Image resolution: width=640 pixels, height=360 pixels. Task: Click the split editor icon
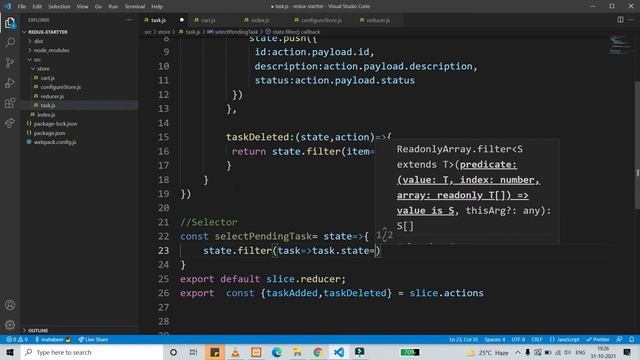[x=620, y=20]
